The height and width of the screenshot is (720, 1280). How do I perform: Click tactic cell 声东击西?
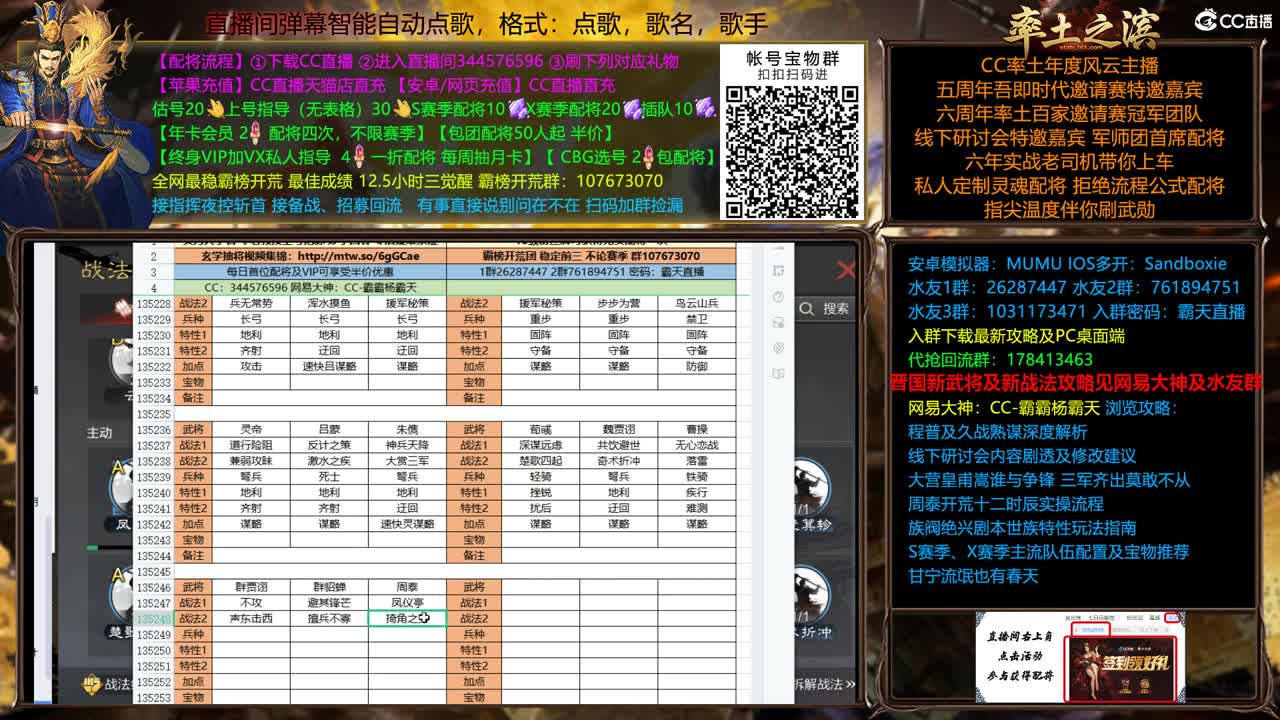251,619
